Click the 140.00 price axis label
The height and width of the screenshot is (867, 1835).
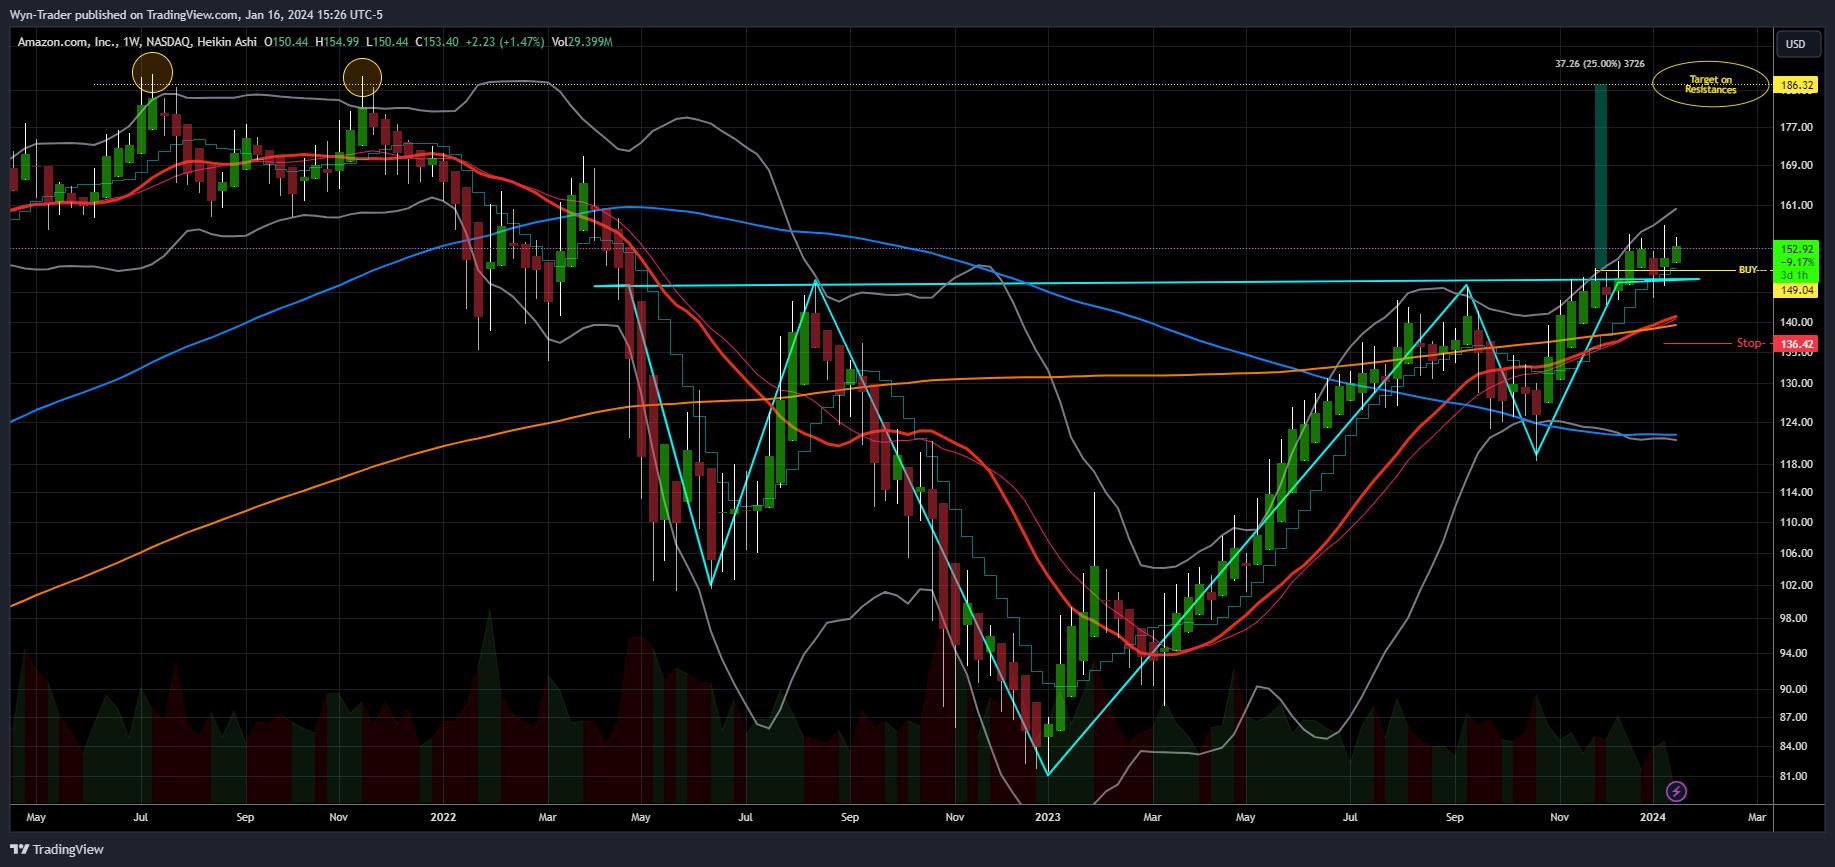tap(1797, 322)
